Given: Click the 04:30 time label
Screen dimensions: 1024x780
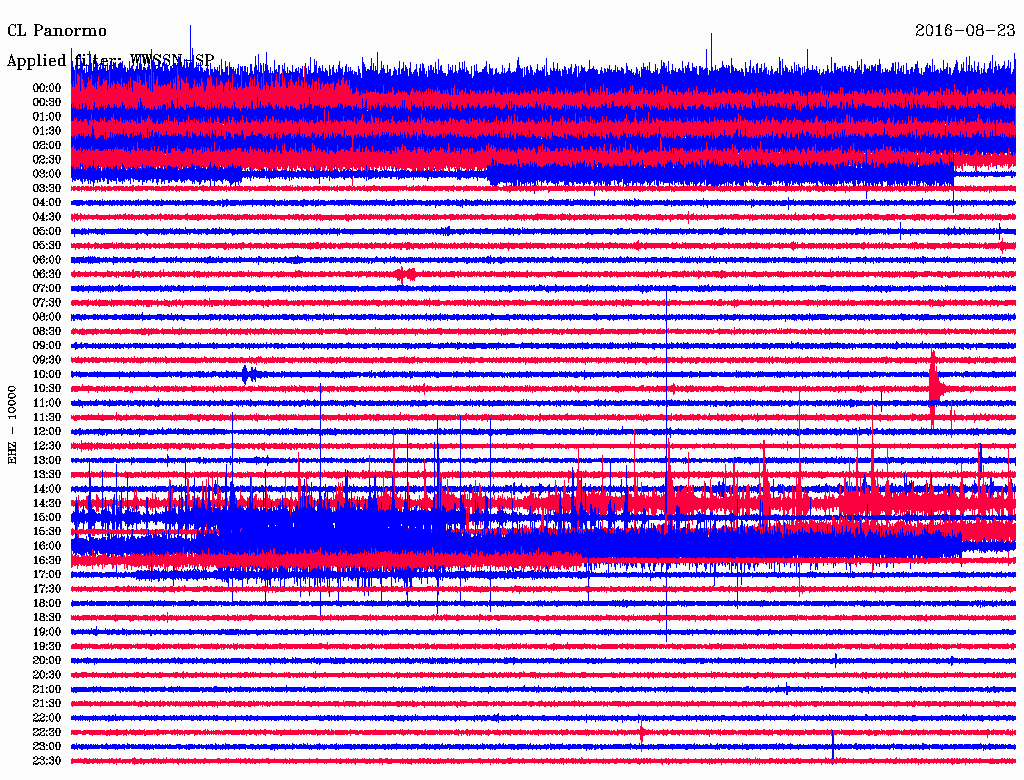Looking at the screenshot, I should click(46, 217).
